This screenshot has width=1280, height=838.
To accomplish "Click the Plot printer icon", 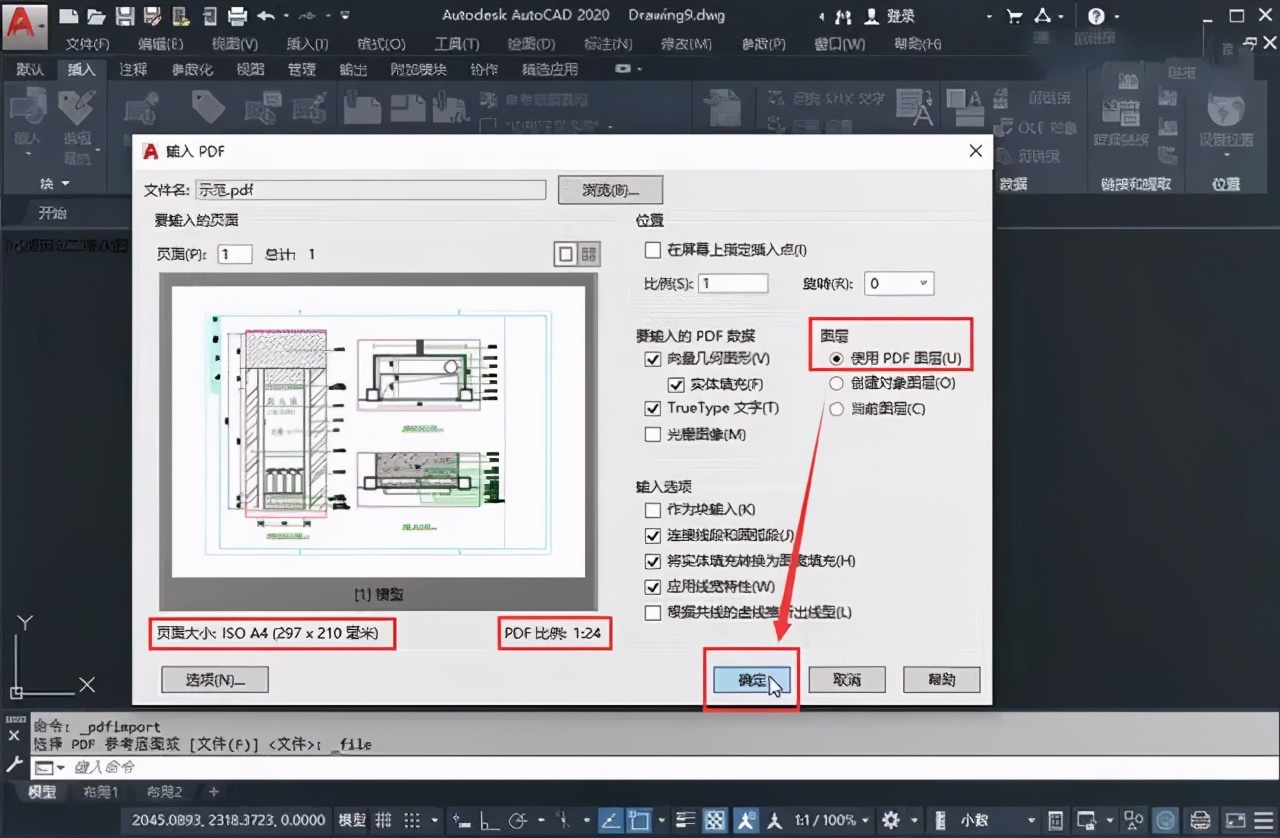I will pos(237,16).
